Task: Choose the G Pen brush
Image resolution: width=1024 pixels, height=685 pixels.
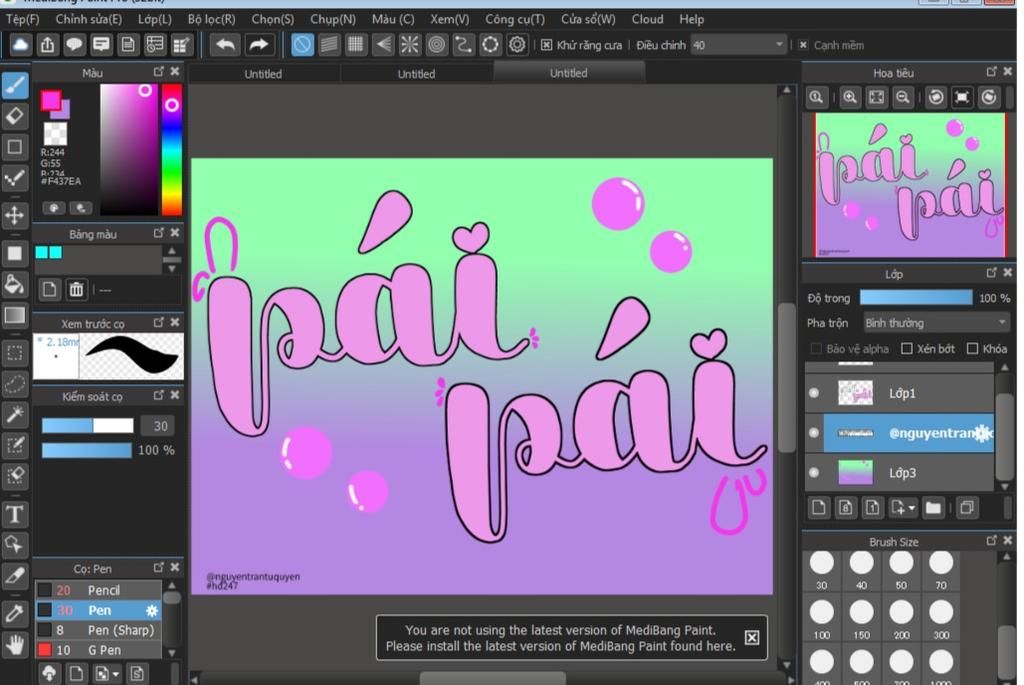Action: (x=98, y=650)
